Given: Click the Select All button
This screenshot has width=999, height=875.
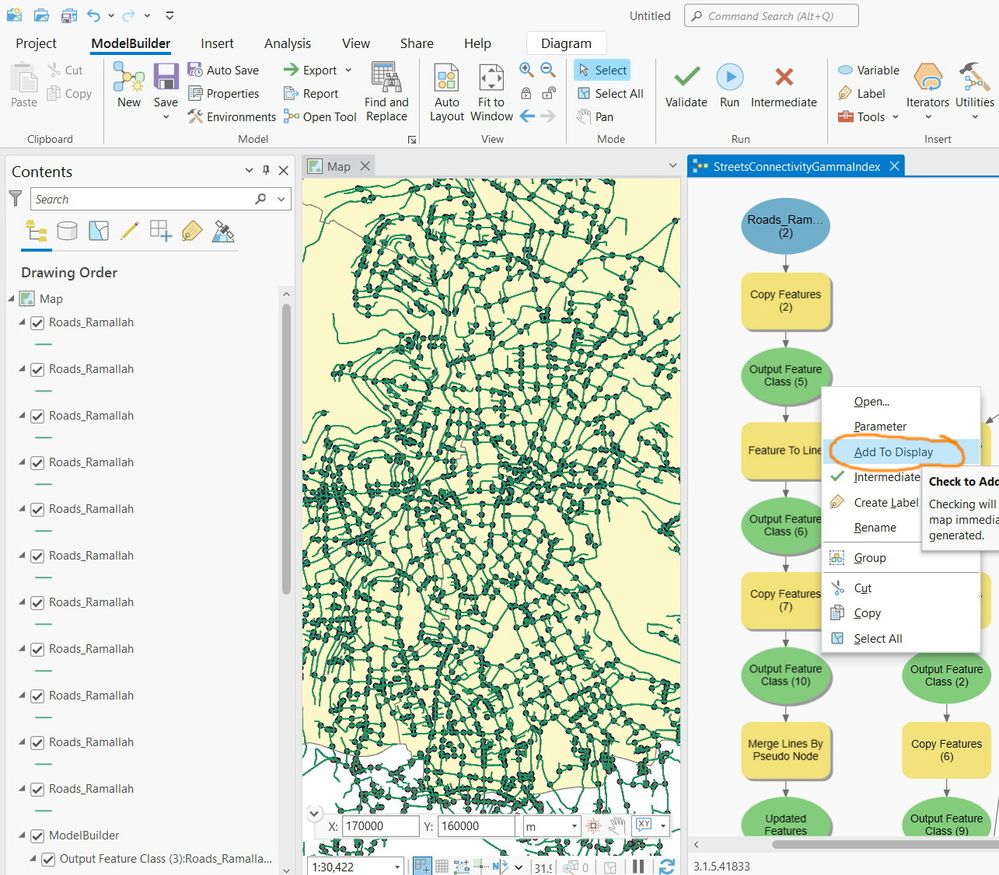Looking at the screenshot, I should [610, 94].
